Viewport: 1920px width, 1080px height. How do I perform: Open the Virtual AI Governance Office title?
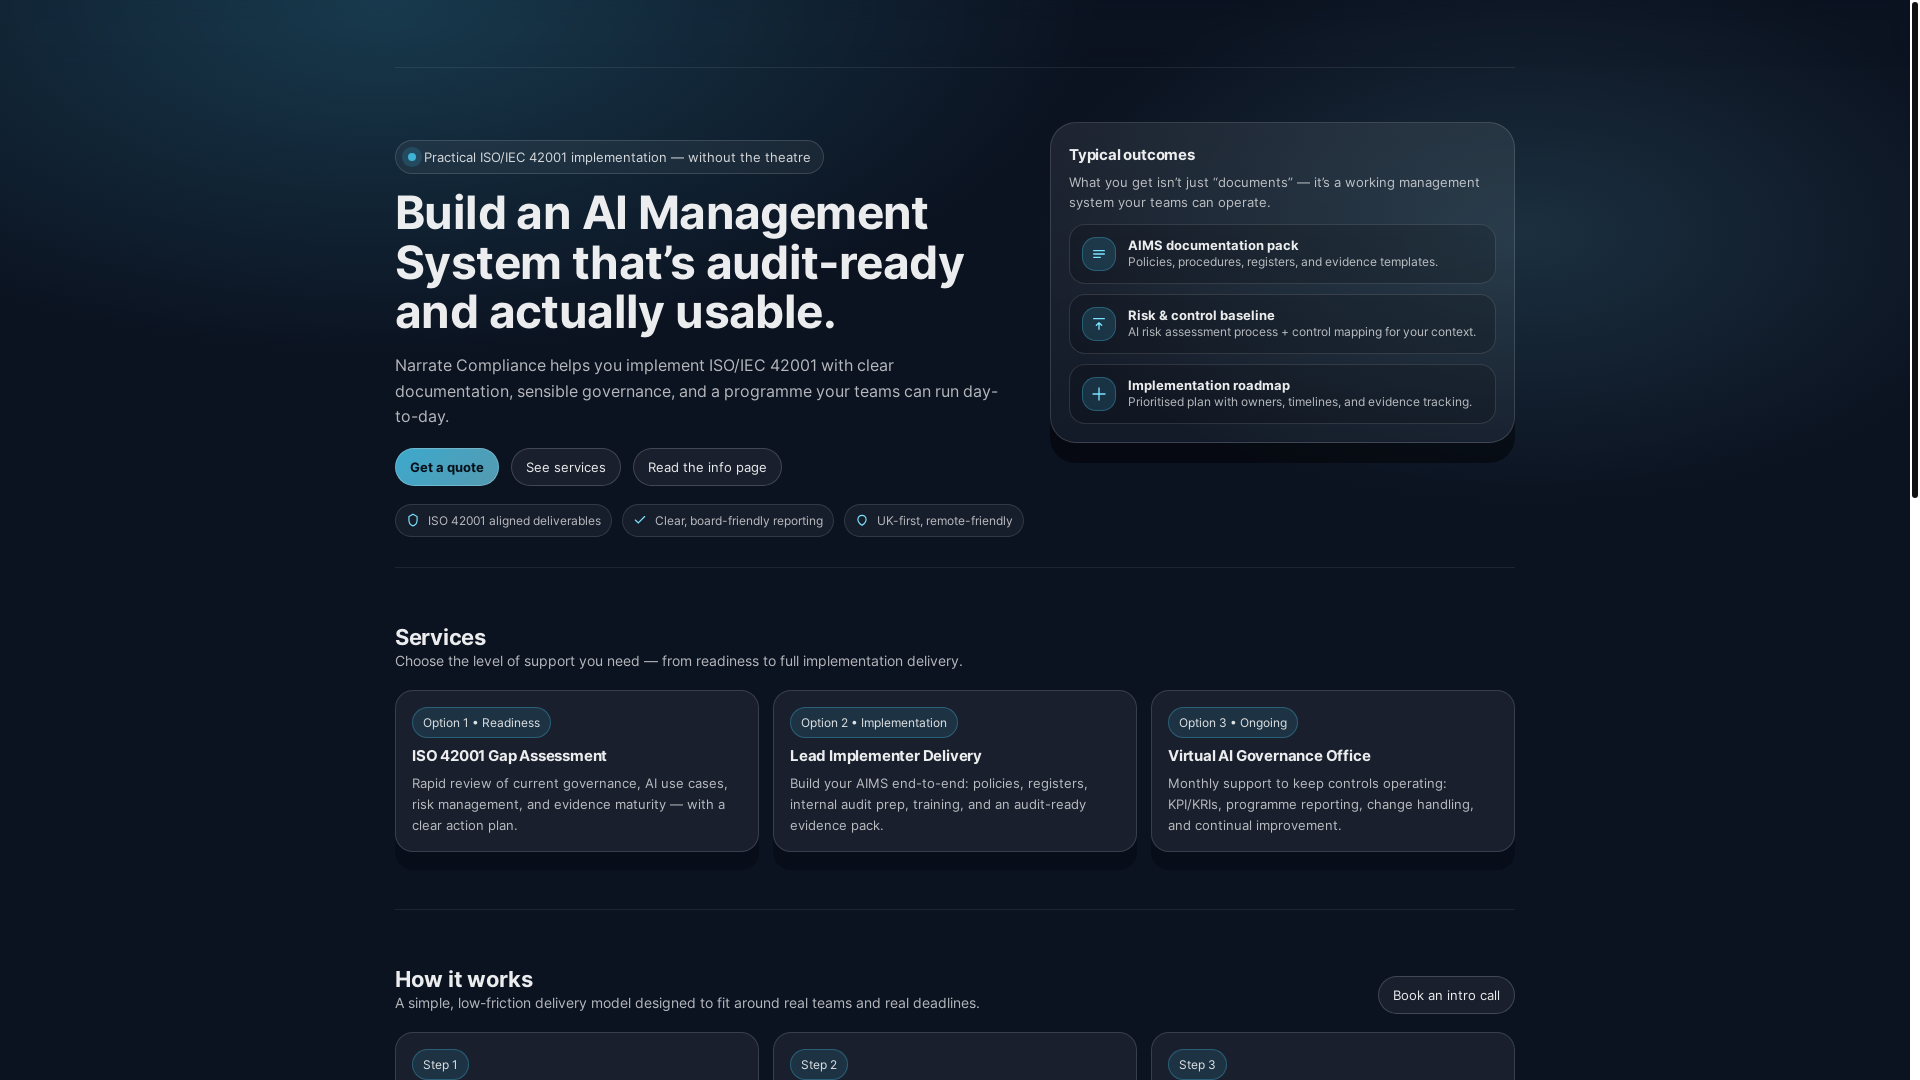1269,756
